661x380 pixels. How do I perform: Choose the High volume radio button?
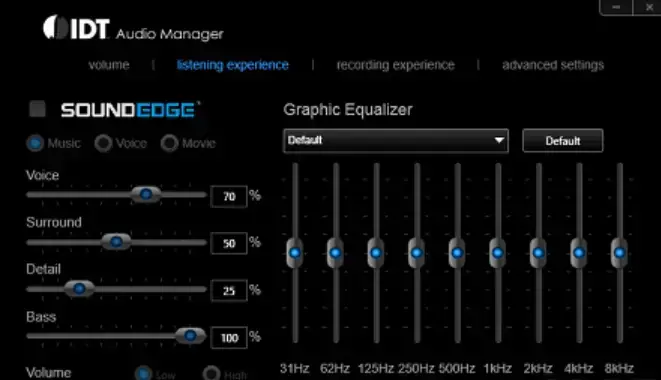pos(212,373)
